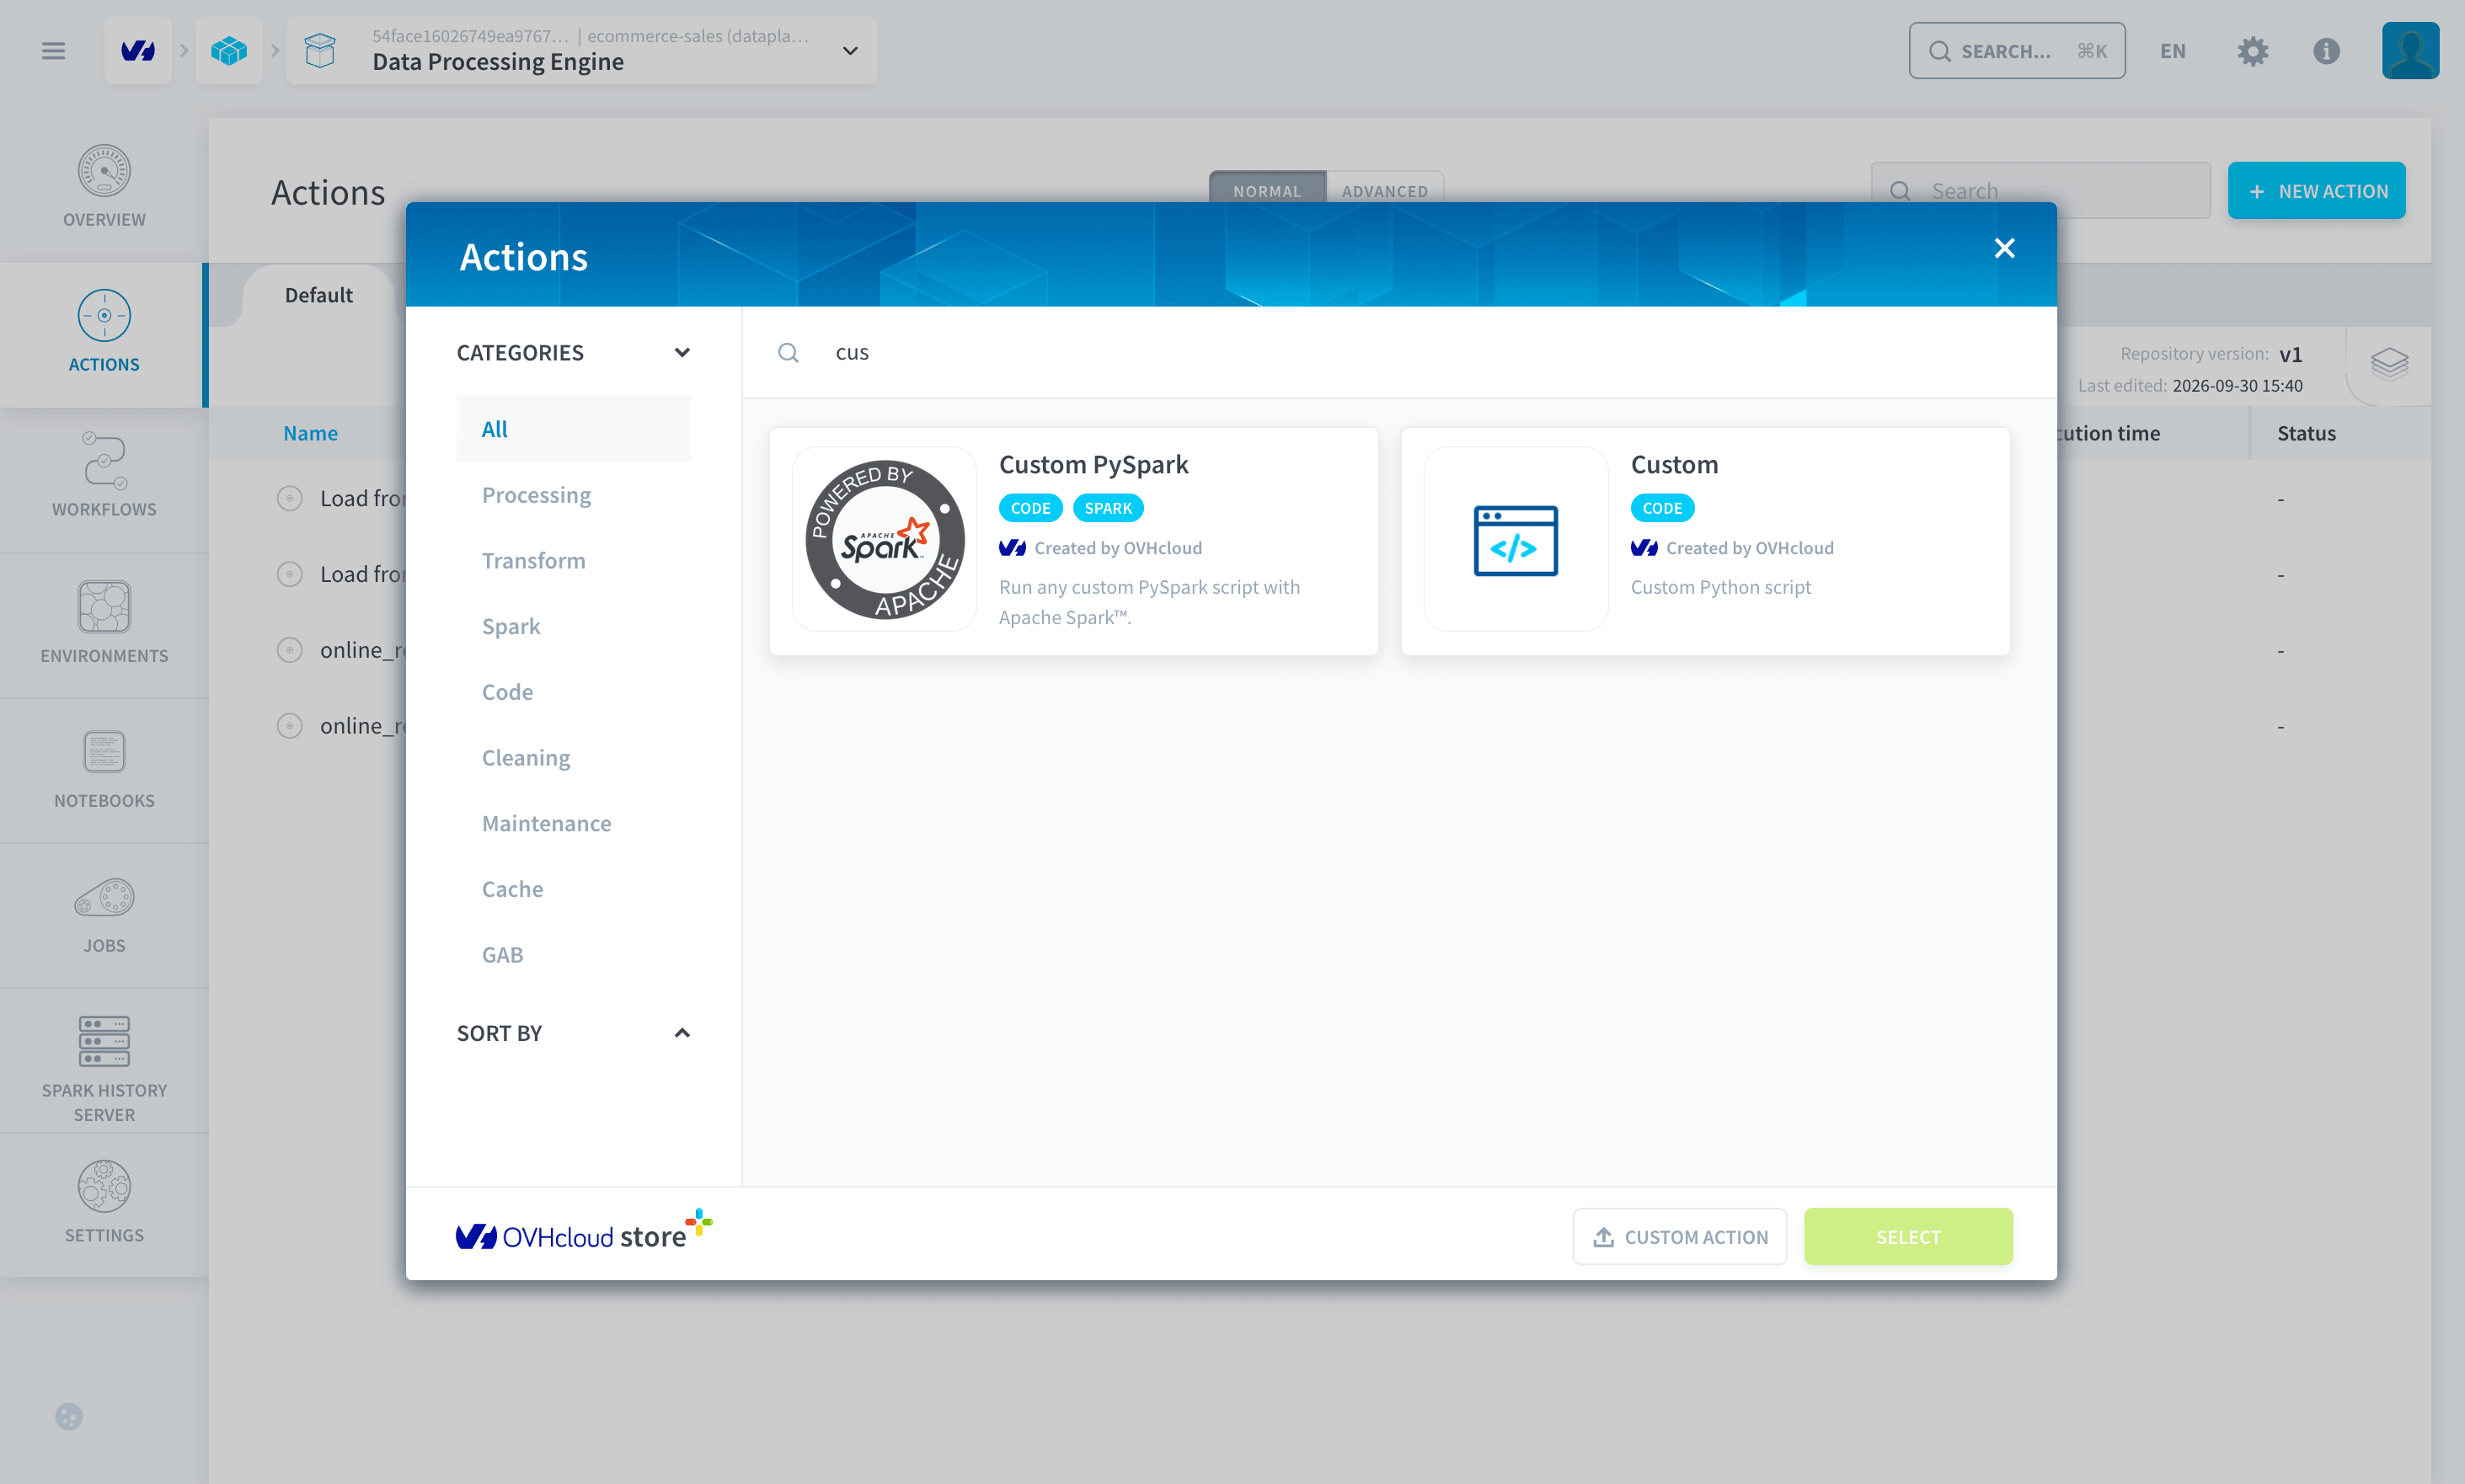Switch view mode to Advanced
This screenshot has width=2465, height=1484.
1384,191
